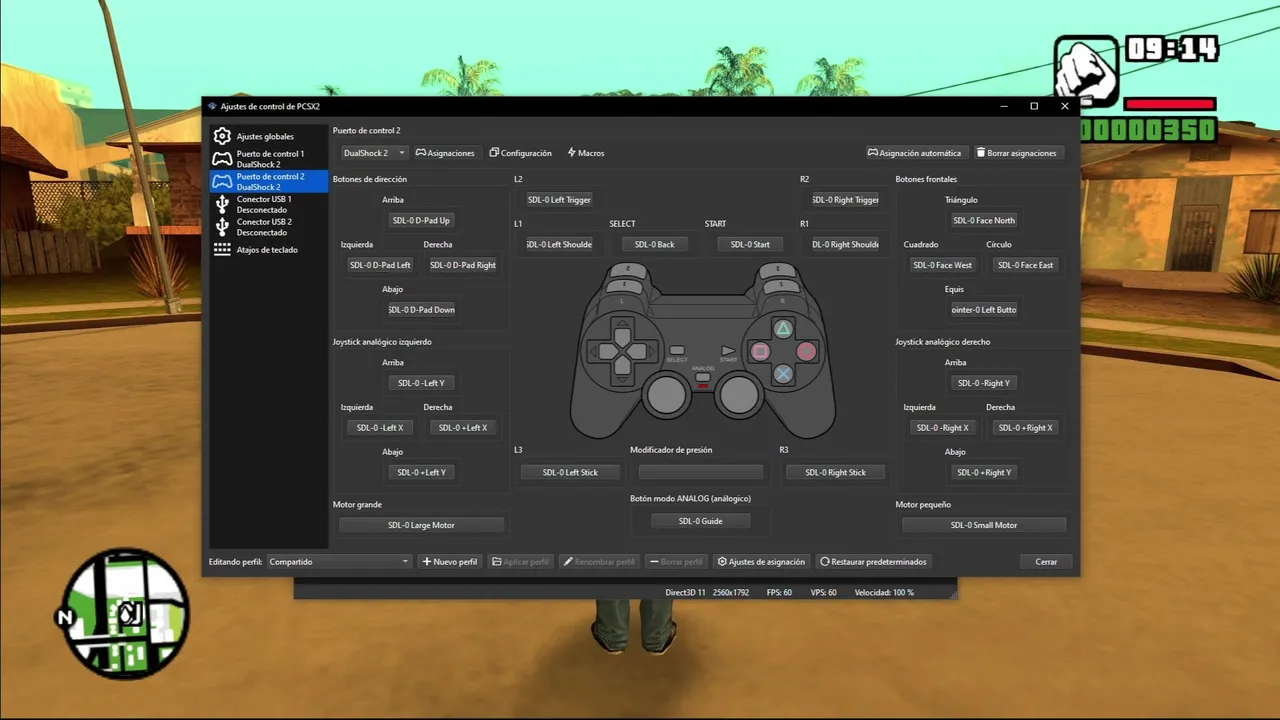This screenshot has width=1280, height=720.
Task: Click the gear icon of Ajustes de asignación
Action: [722, 562]
